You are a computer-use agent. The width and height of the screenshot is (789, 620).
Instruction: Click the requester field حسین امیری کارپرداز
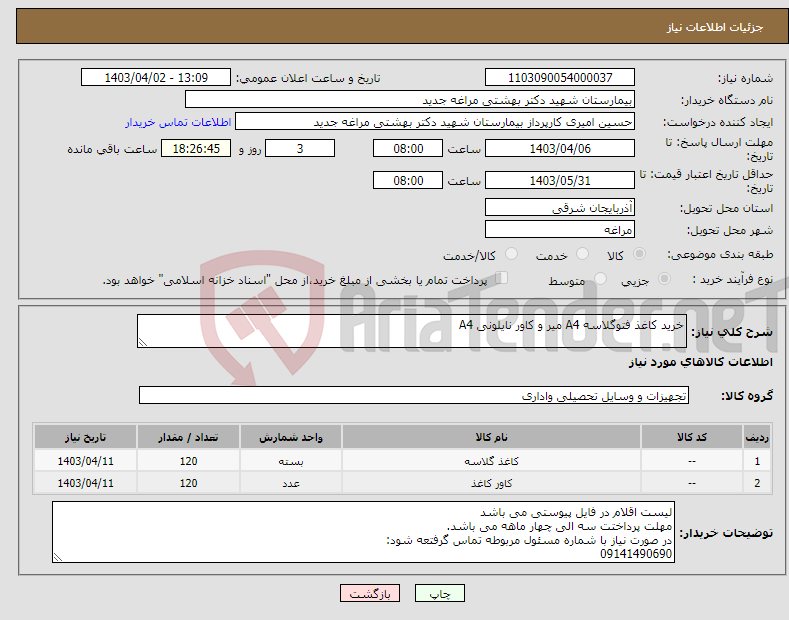[435, 122]
